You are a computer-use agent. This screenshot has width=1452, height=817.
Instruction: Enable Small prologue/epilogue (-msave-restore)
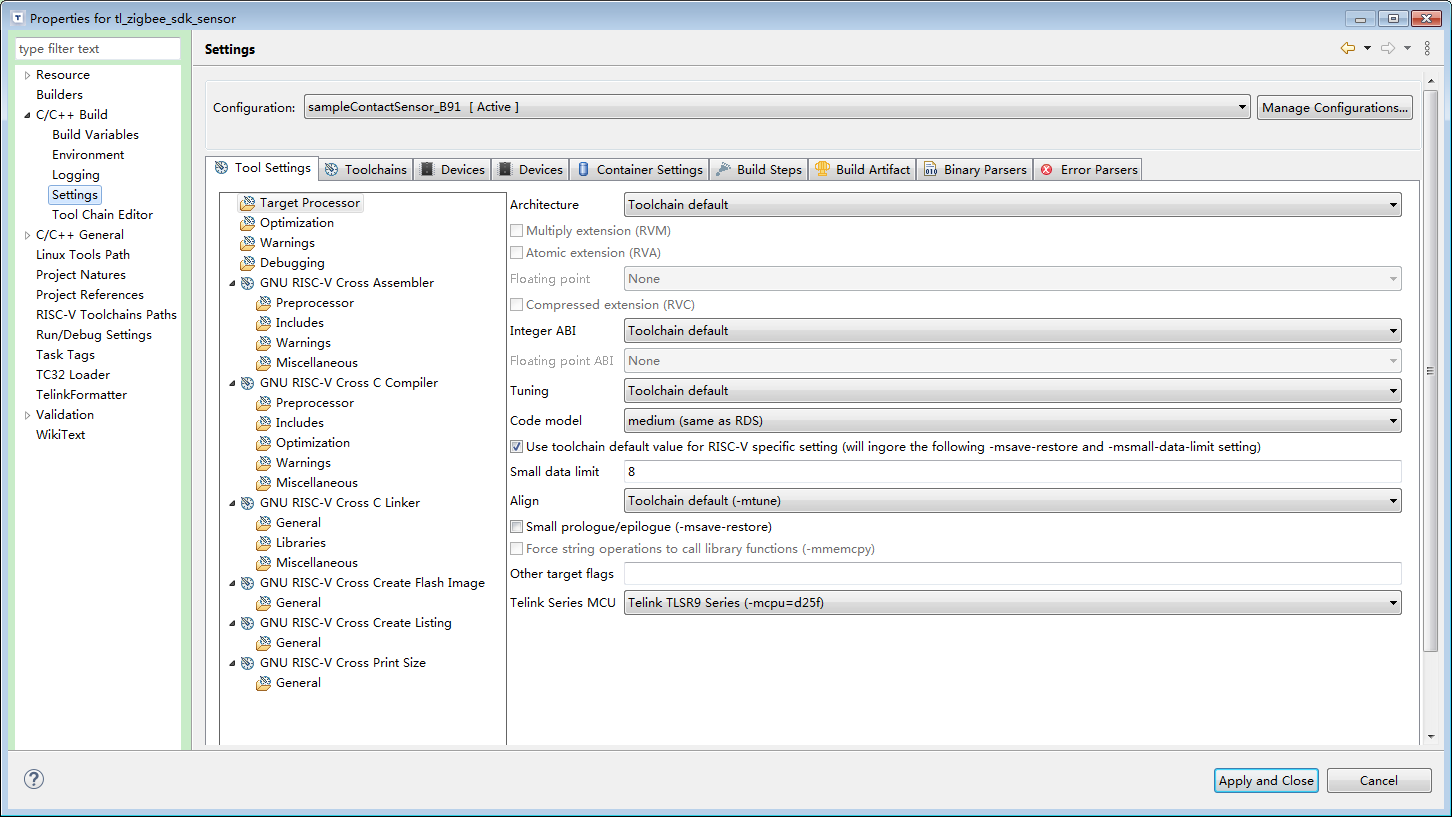(x=517, y=526)
